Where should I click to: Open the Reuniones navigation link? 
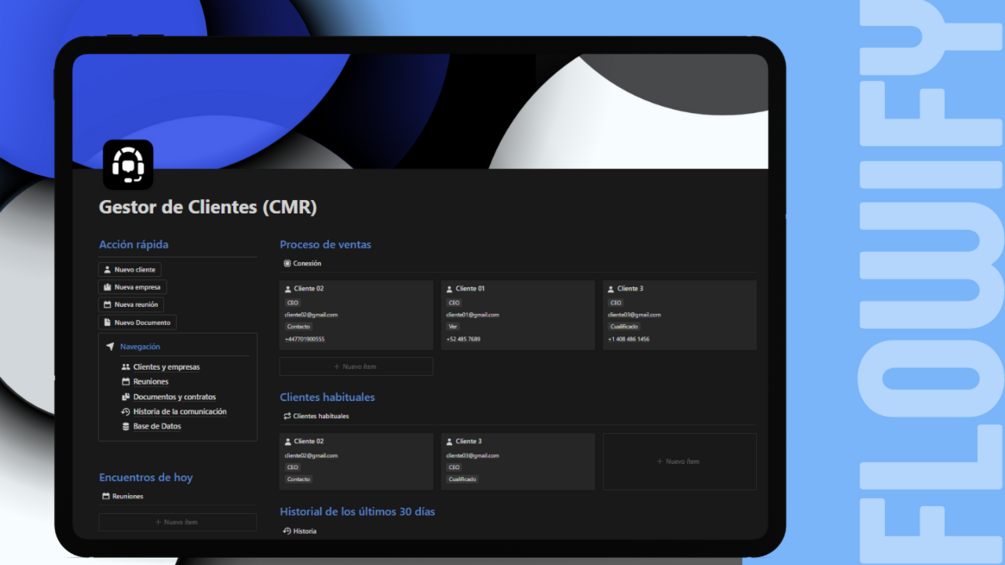[151, 382]
